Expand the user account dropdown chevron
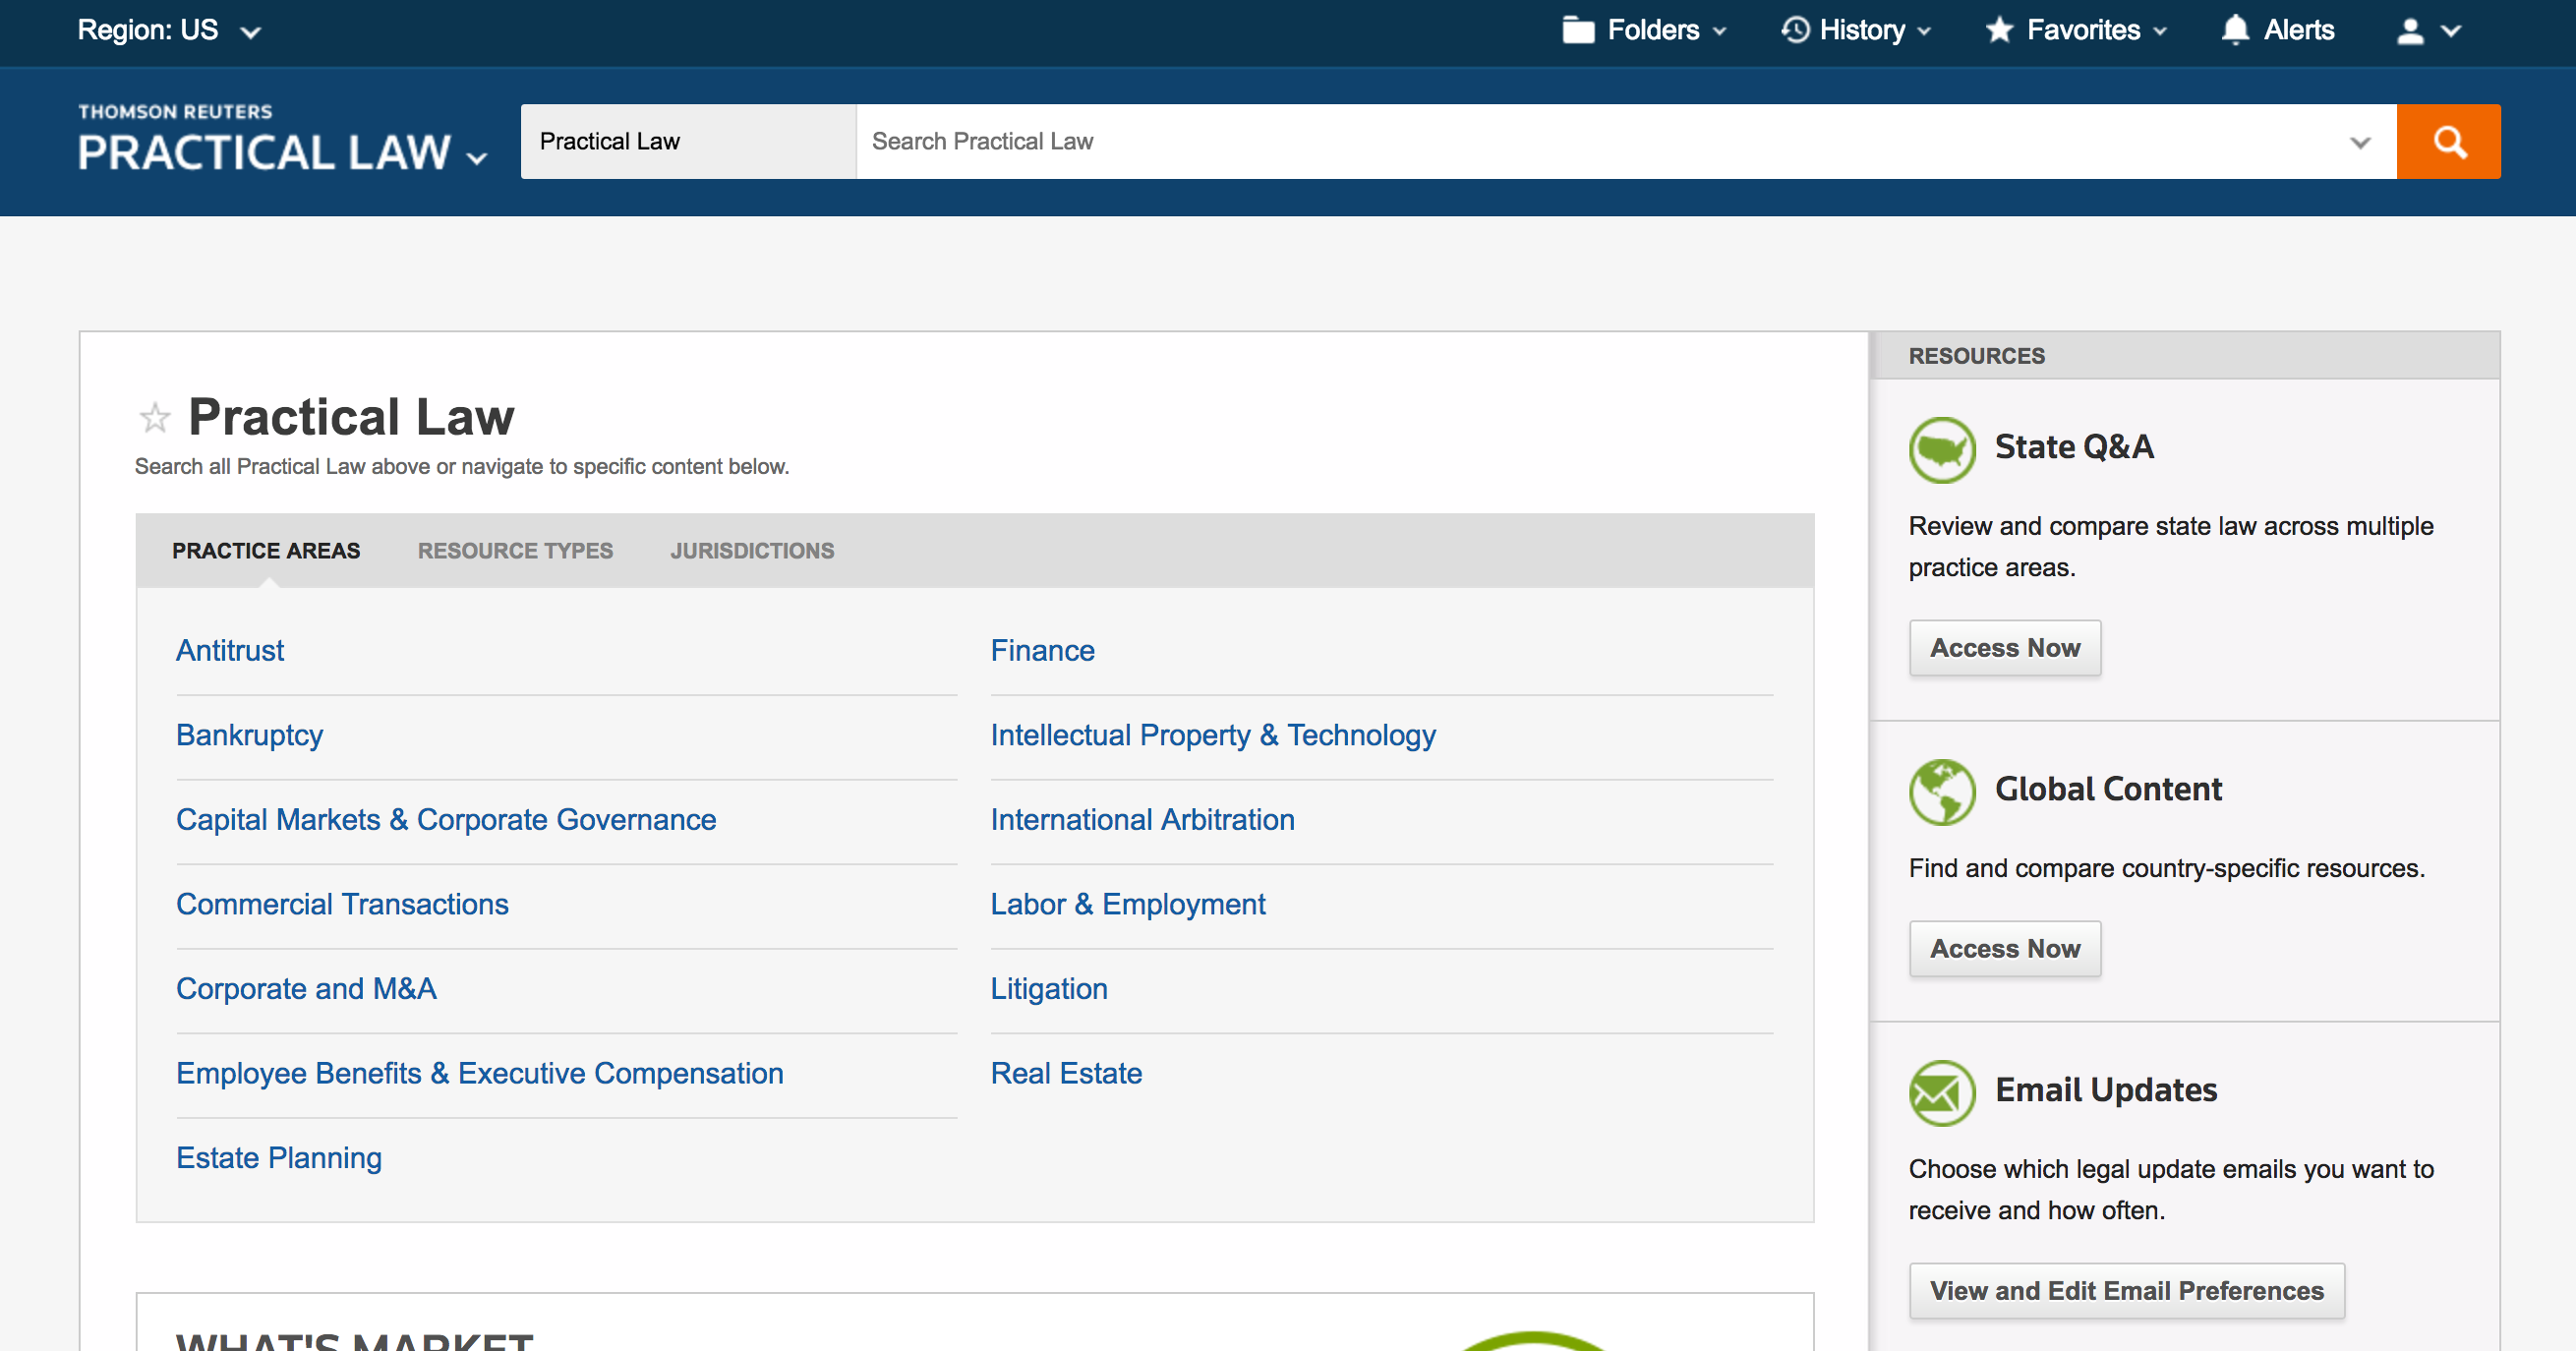Screen dimensions: 2576x1351 (2451, 31)
